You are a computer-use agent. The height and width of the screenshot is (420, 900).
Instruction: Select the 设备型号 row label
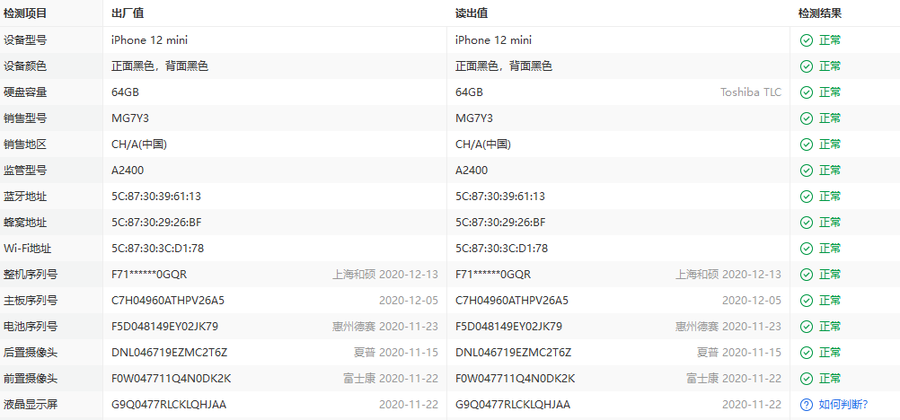(x=25, y=40)
